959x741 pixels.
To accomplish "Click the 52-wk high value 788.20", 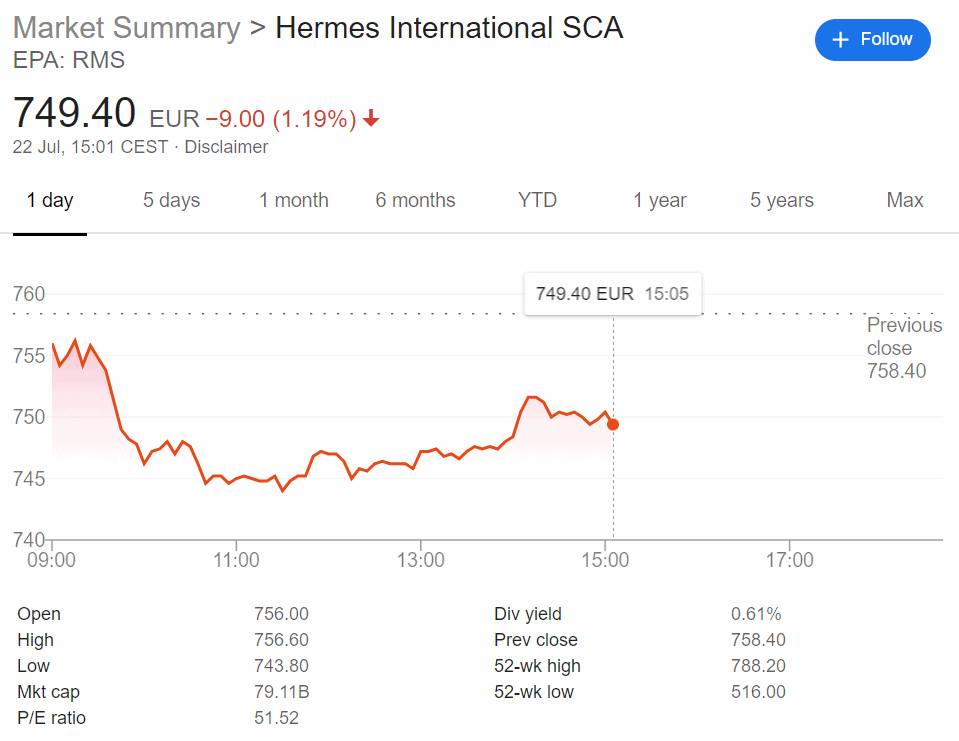I will (758, 666).
